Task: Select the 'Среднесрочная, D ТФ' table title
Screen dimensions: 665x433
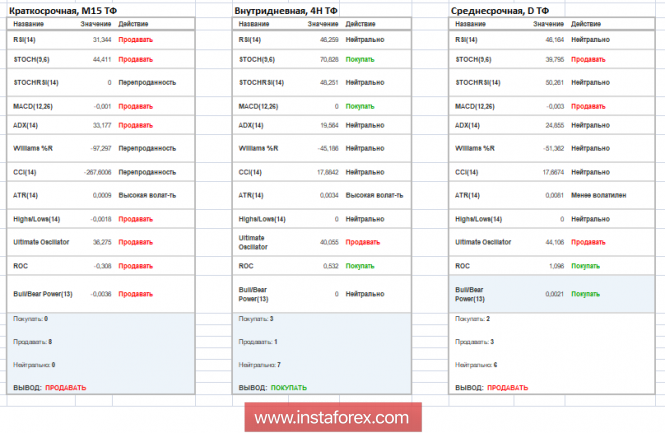Action: coord(500,11)
